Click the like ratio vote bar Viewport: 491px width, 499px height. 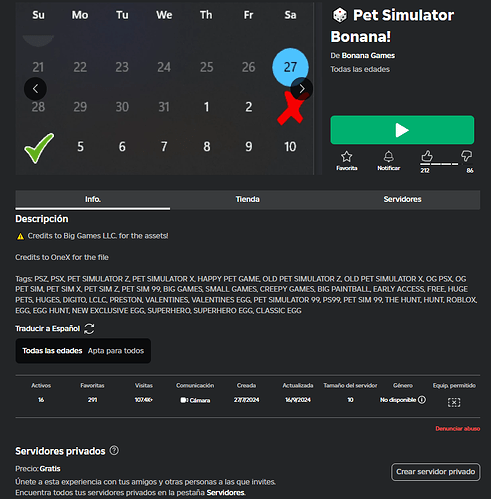click(x=439, y=164)
